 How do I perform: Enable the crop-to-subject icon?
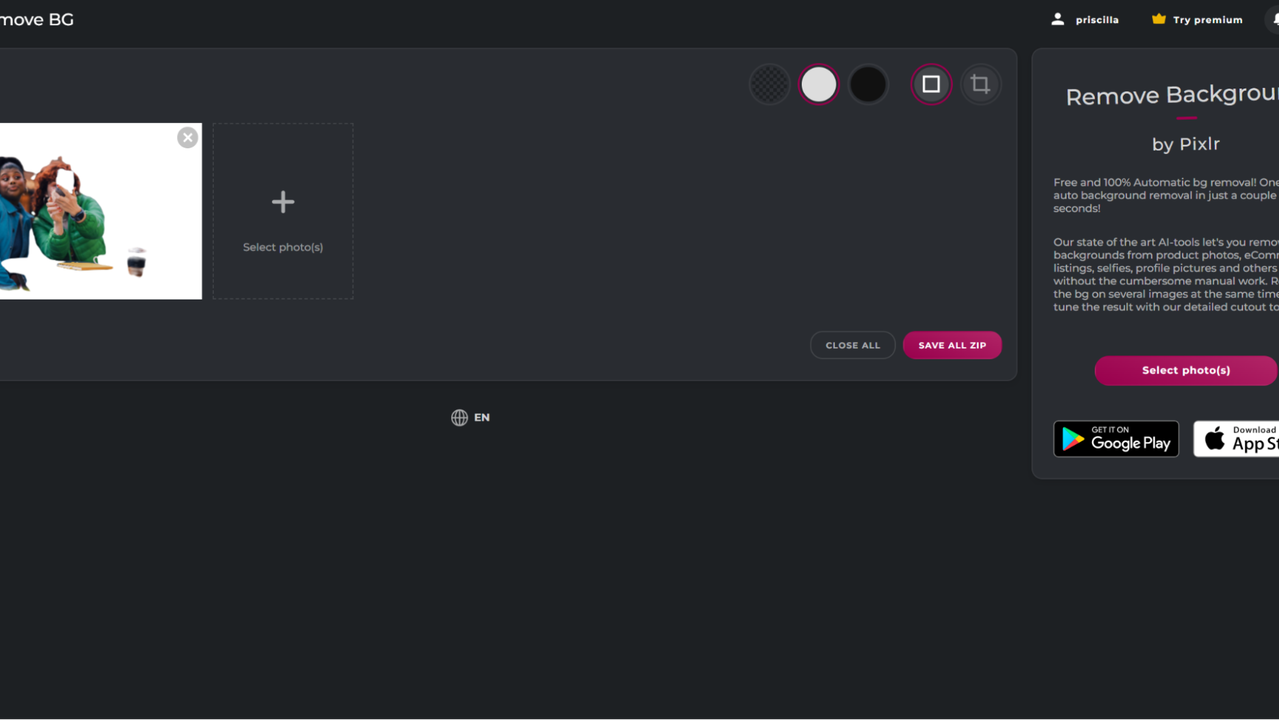[980, 85]
